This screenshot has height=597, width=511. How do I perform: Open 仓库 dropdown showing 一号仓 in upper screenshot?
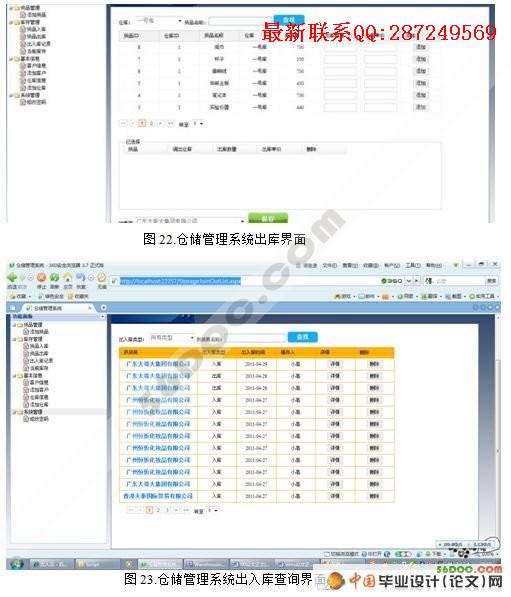pos(159,21)
